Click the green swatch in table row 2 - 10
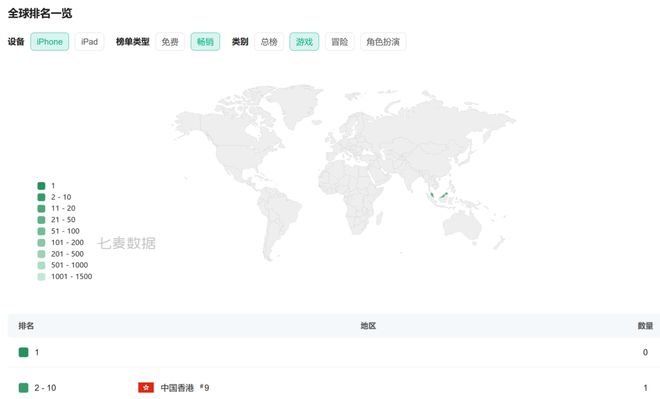This screenshot has height=399, width=660. tap(24, 388)
